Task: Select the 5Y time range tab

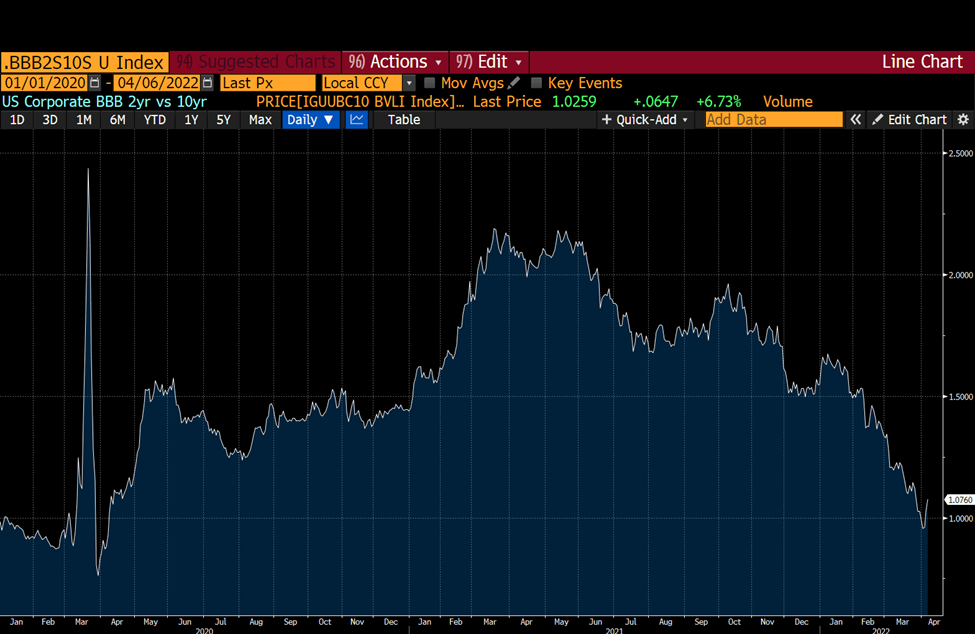Action: [x=224, y=120]
